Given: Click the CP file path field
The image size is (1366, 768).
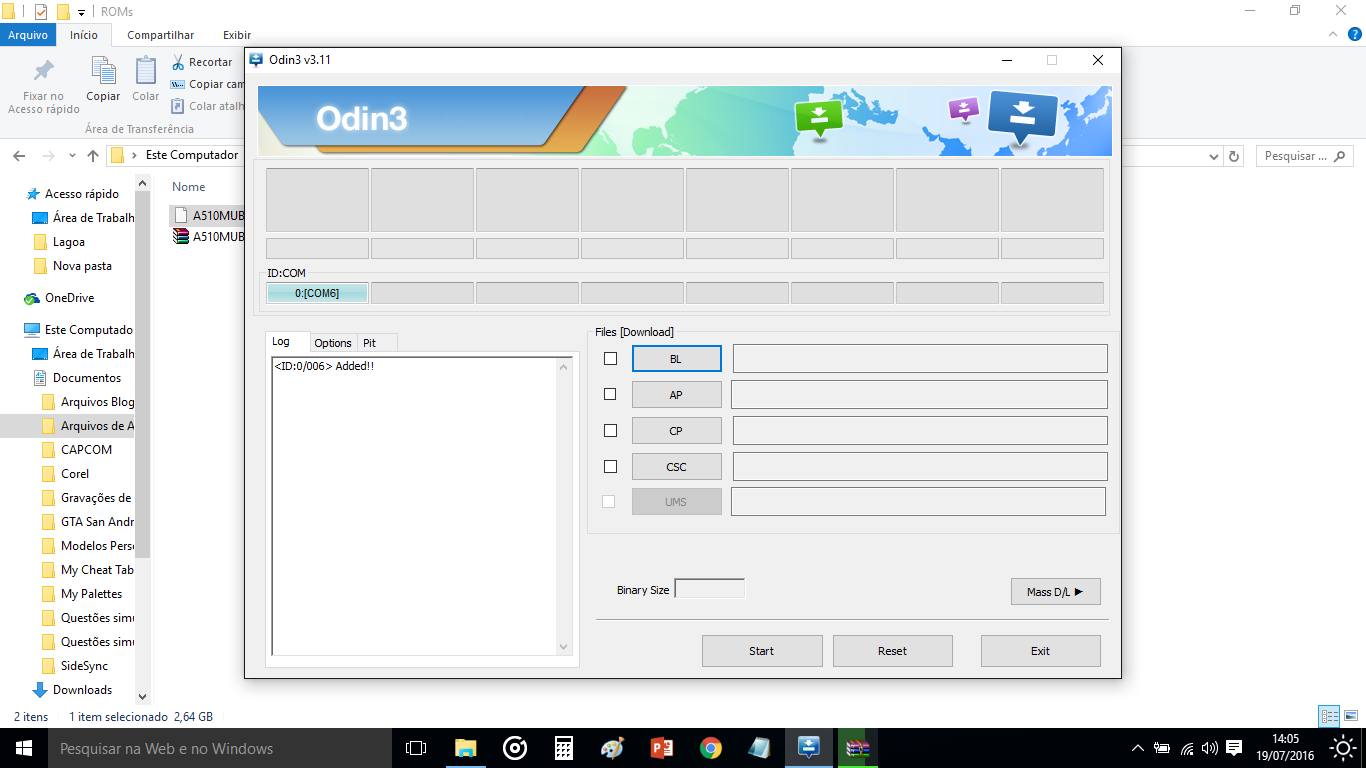Looking at the screenshot, I should click(x=920, y=430).
